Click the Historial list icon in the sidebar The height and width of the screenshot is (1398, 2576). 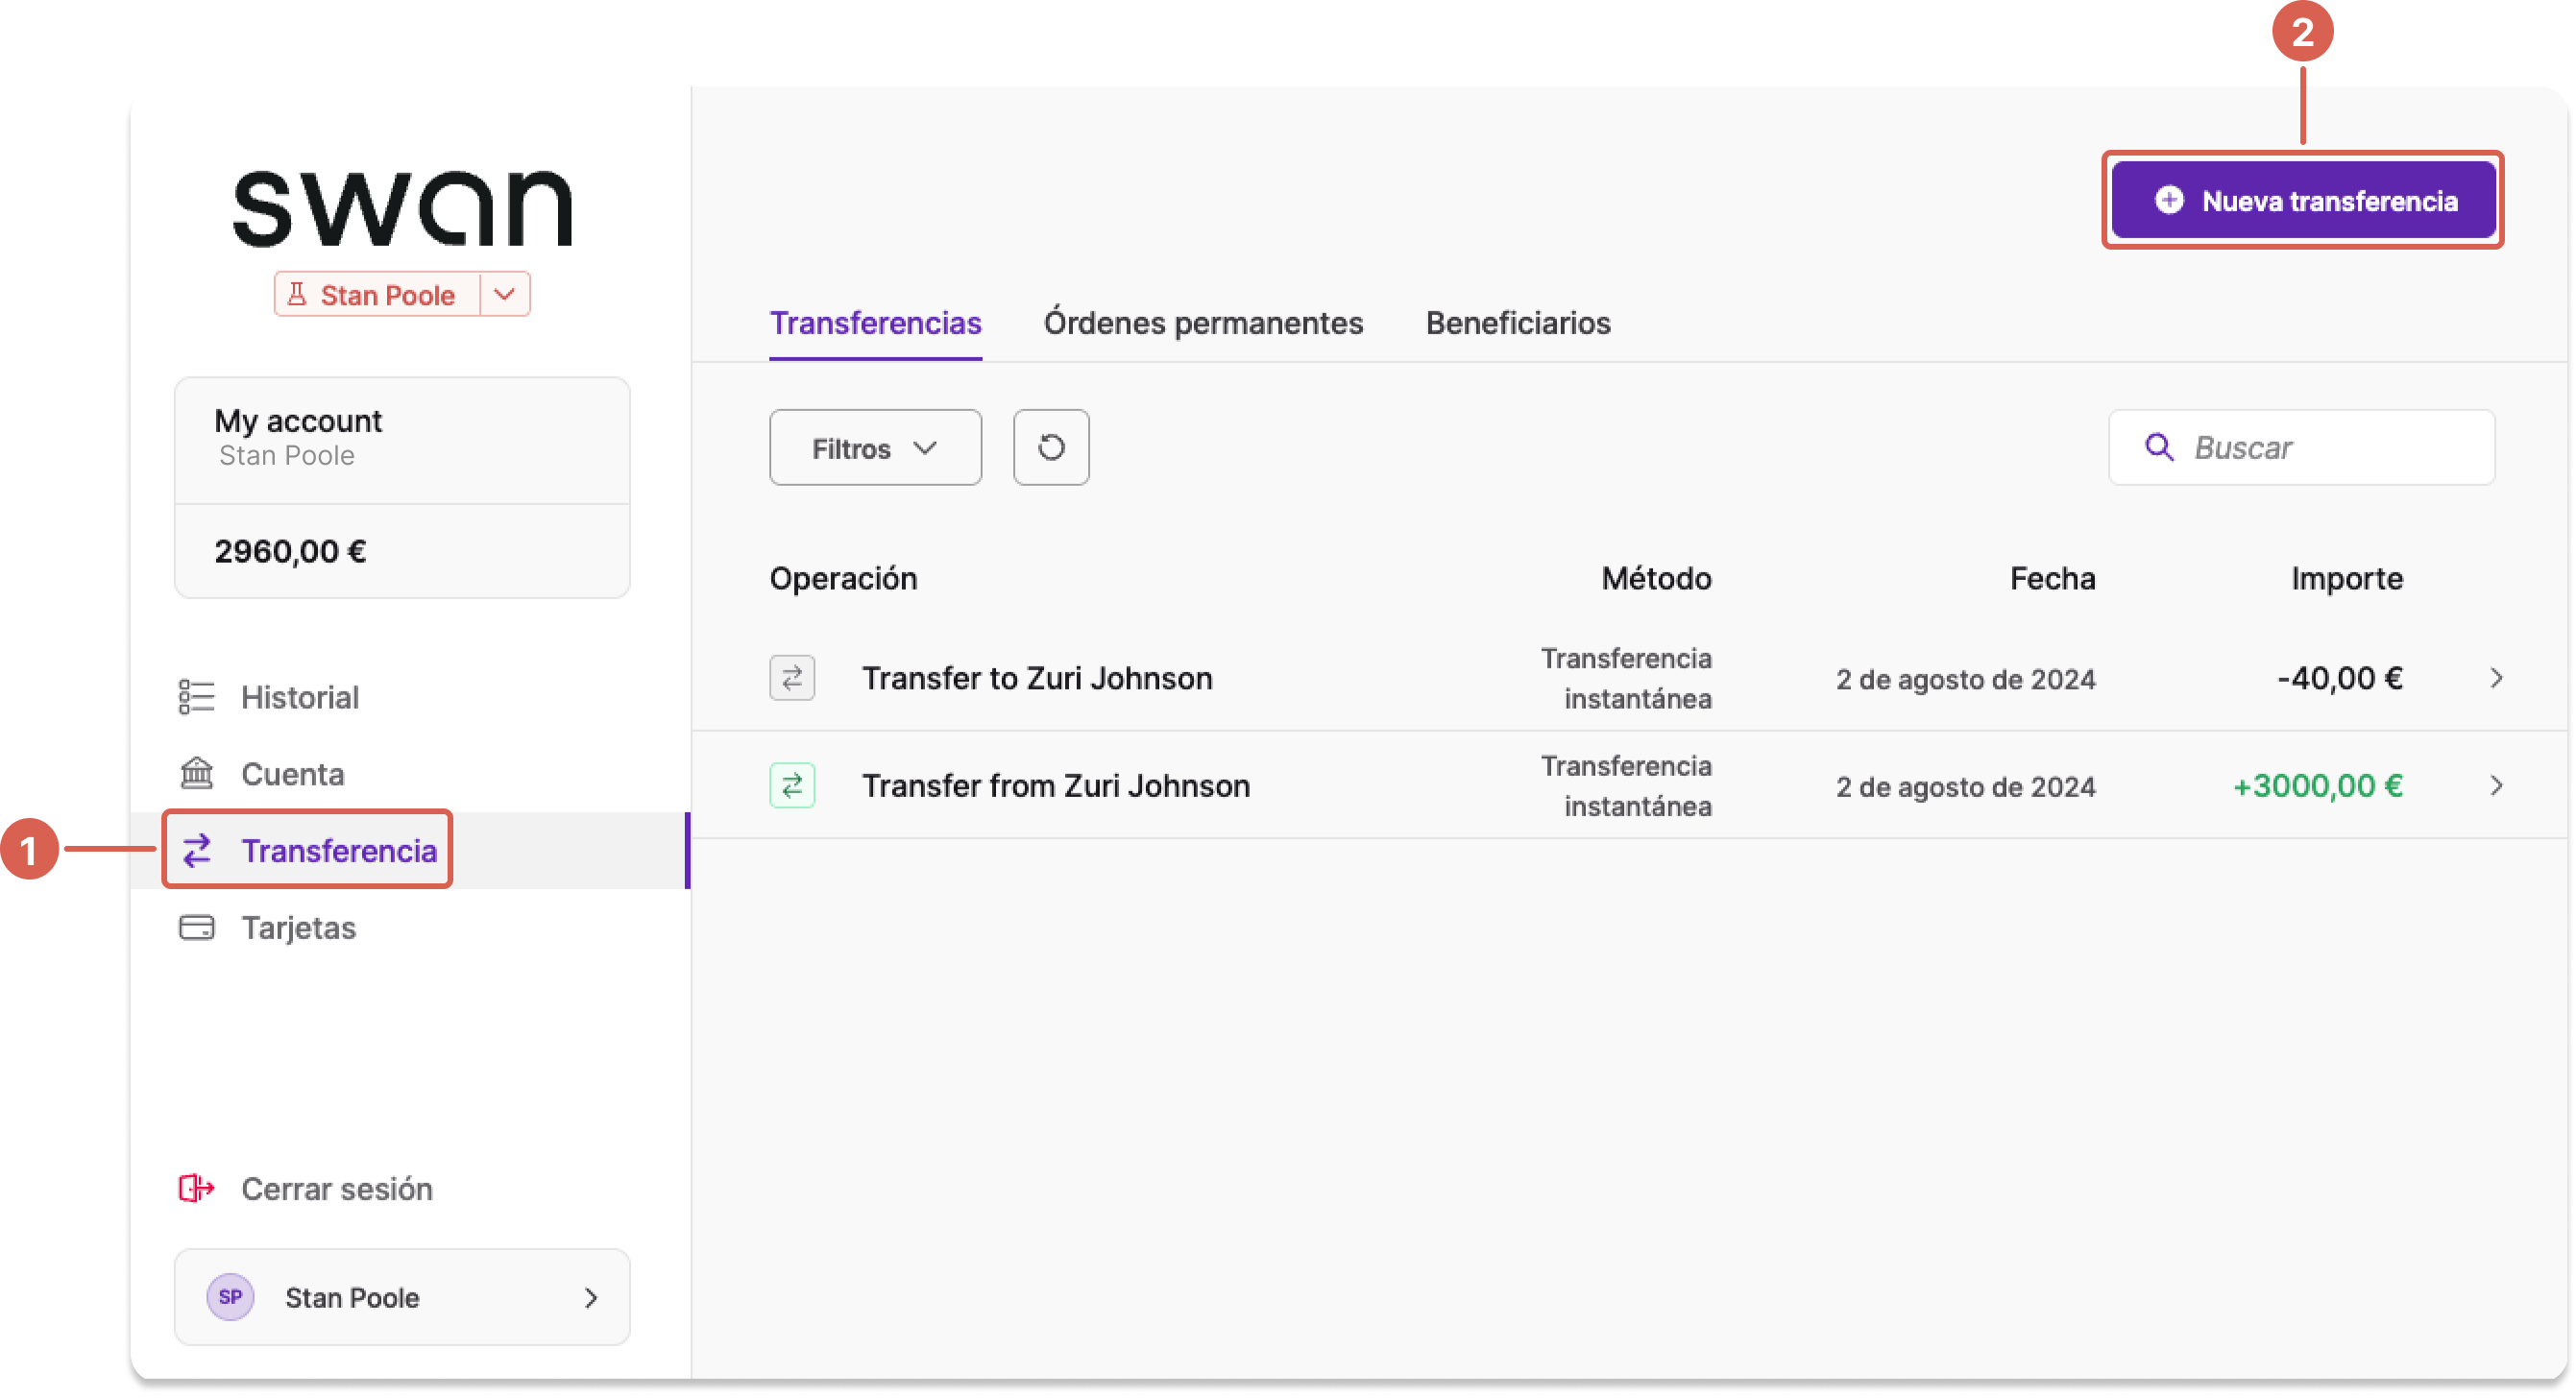pos(196,697)
